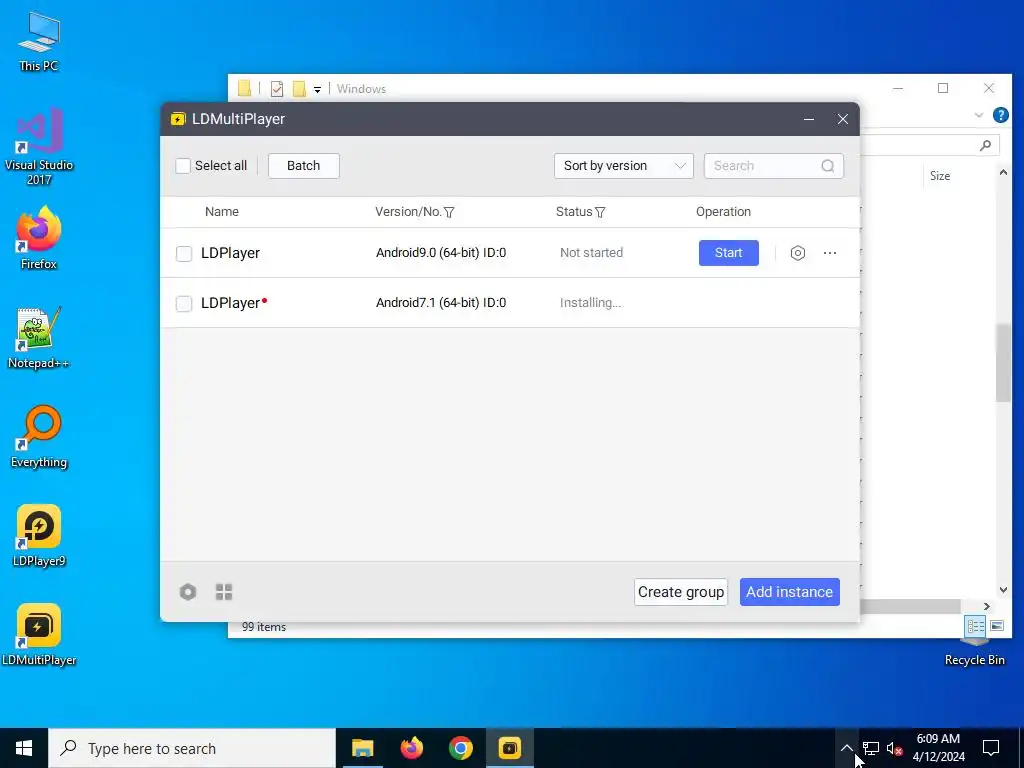Show hidden tray icons chevron

point(846,748)
